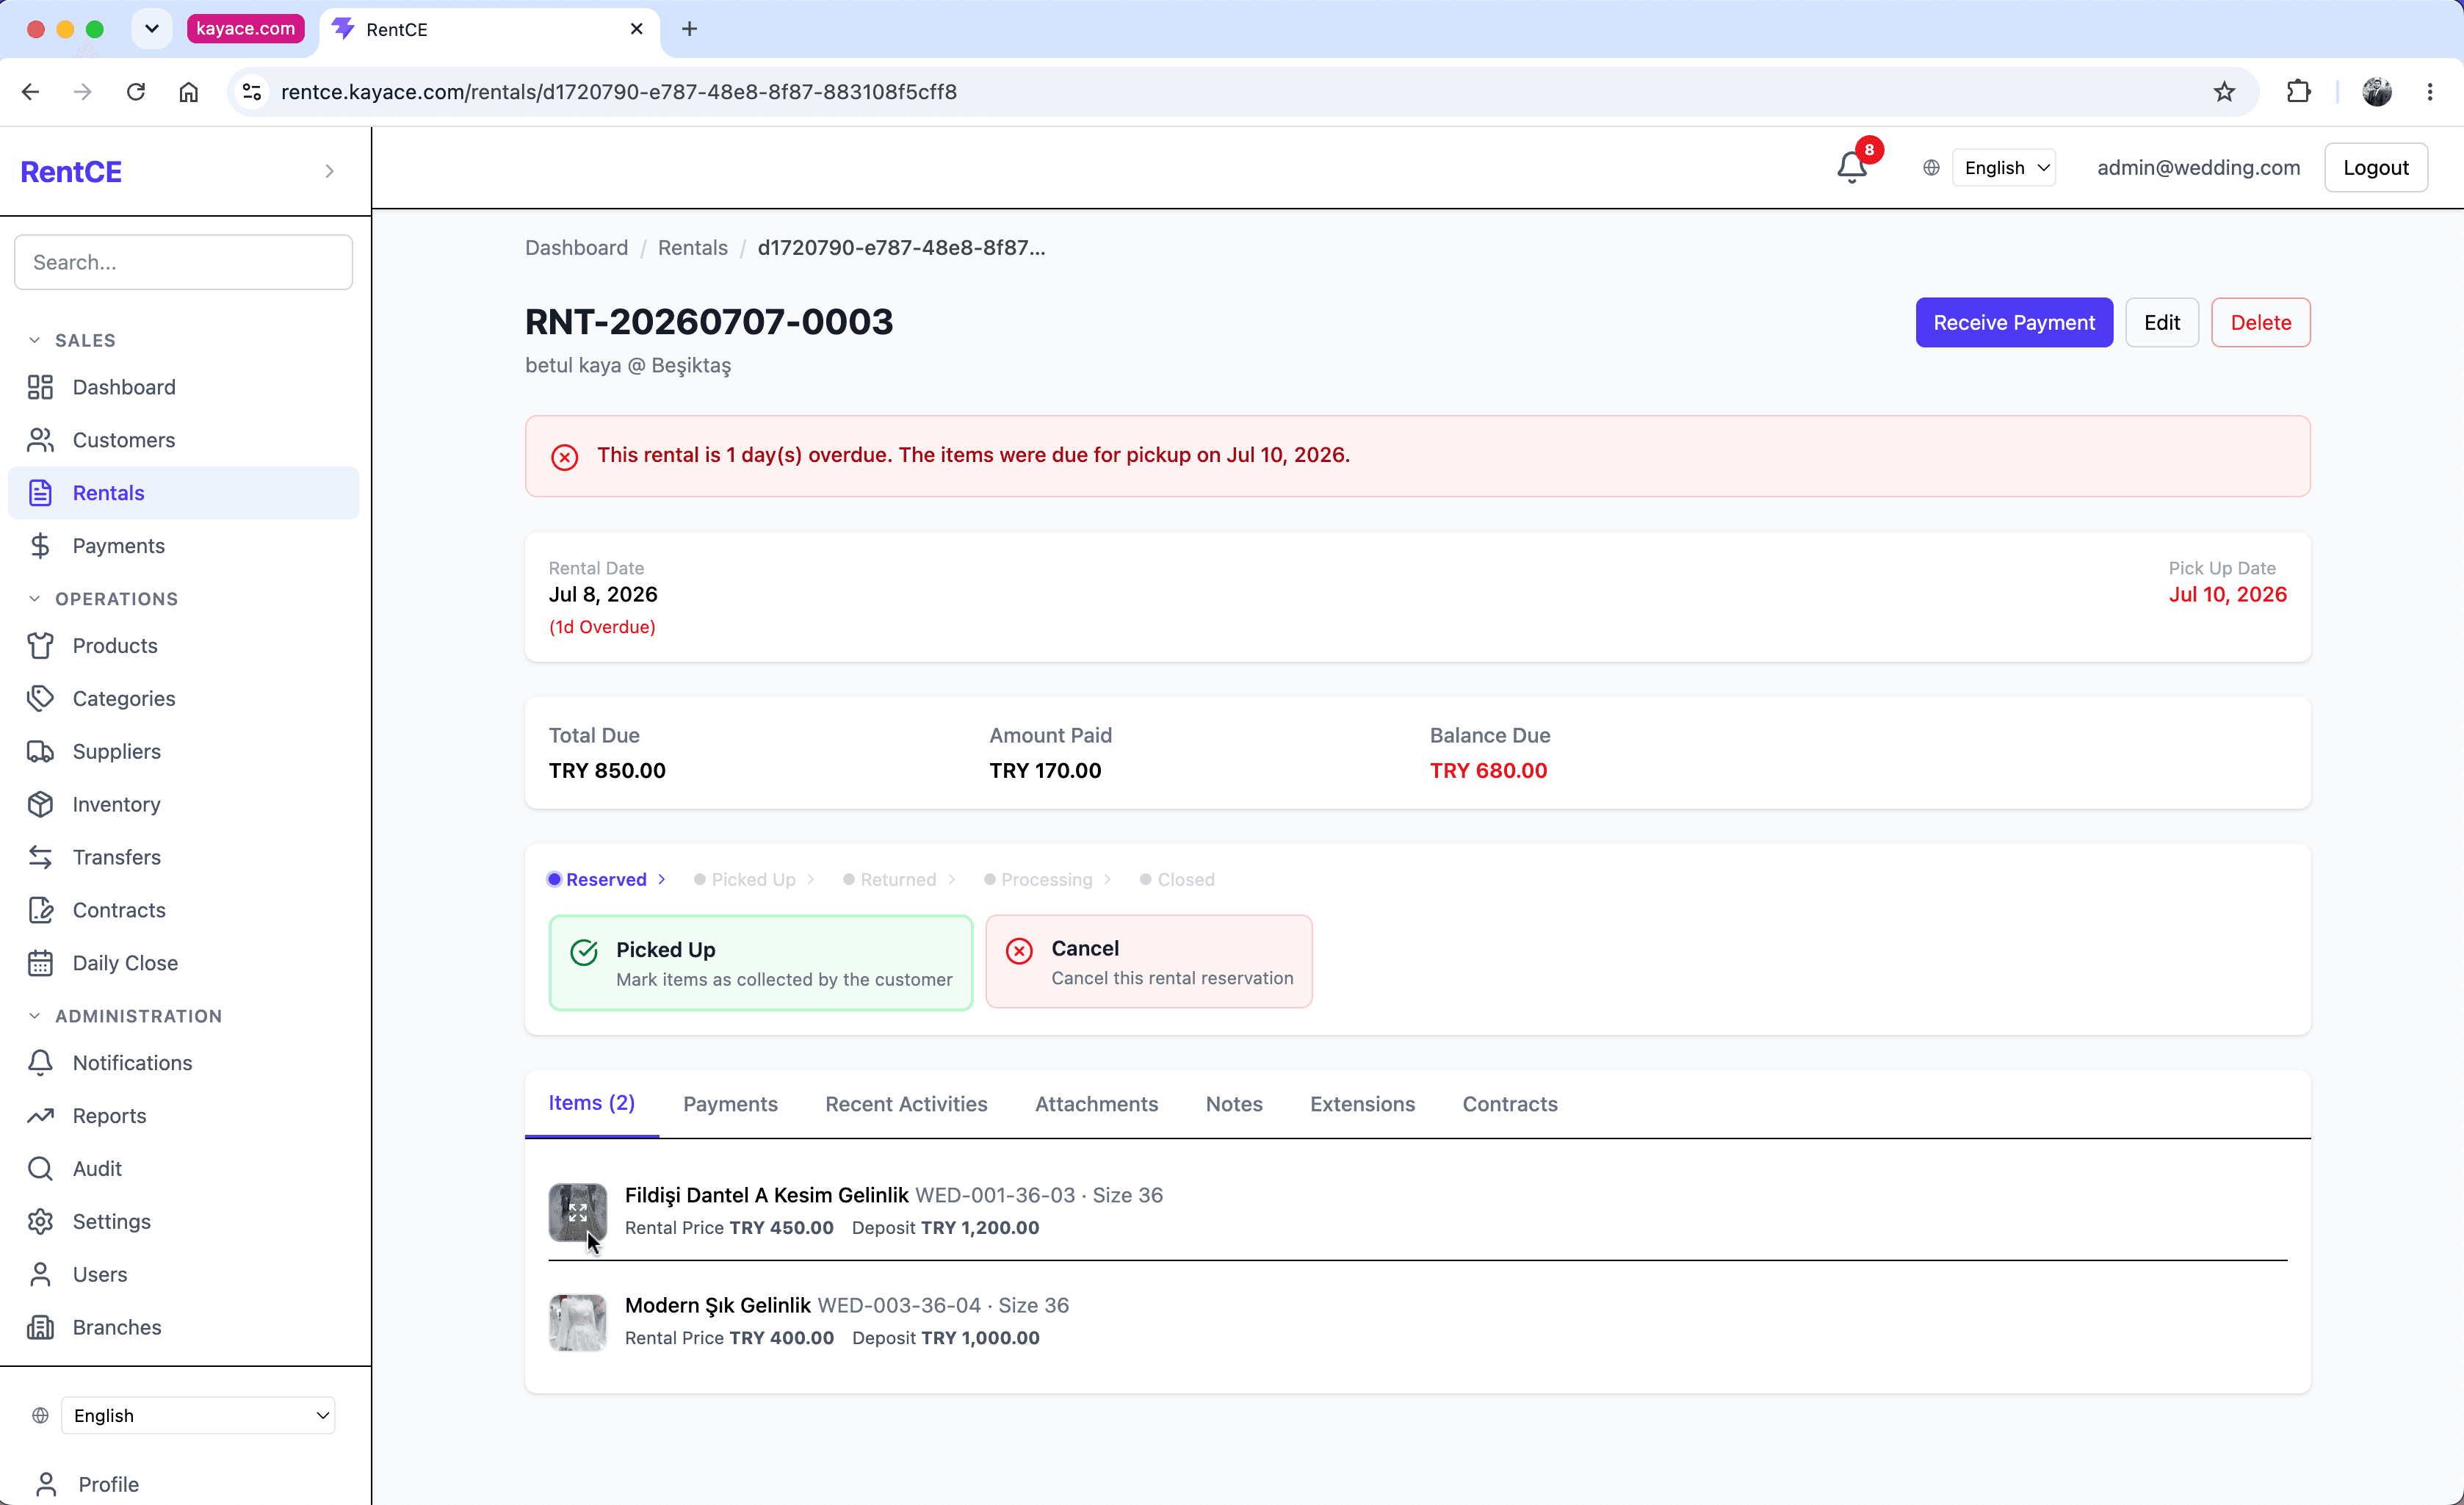2464x1505 pixels.
Task: Open a new browser tab
Action: [x=689, y=29]
